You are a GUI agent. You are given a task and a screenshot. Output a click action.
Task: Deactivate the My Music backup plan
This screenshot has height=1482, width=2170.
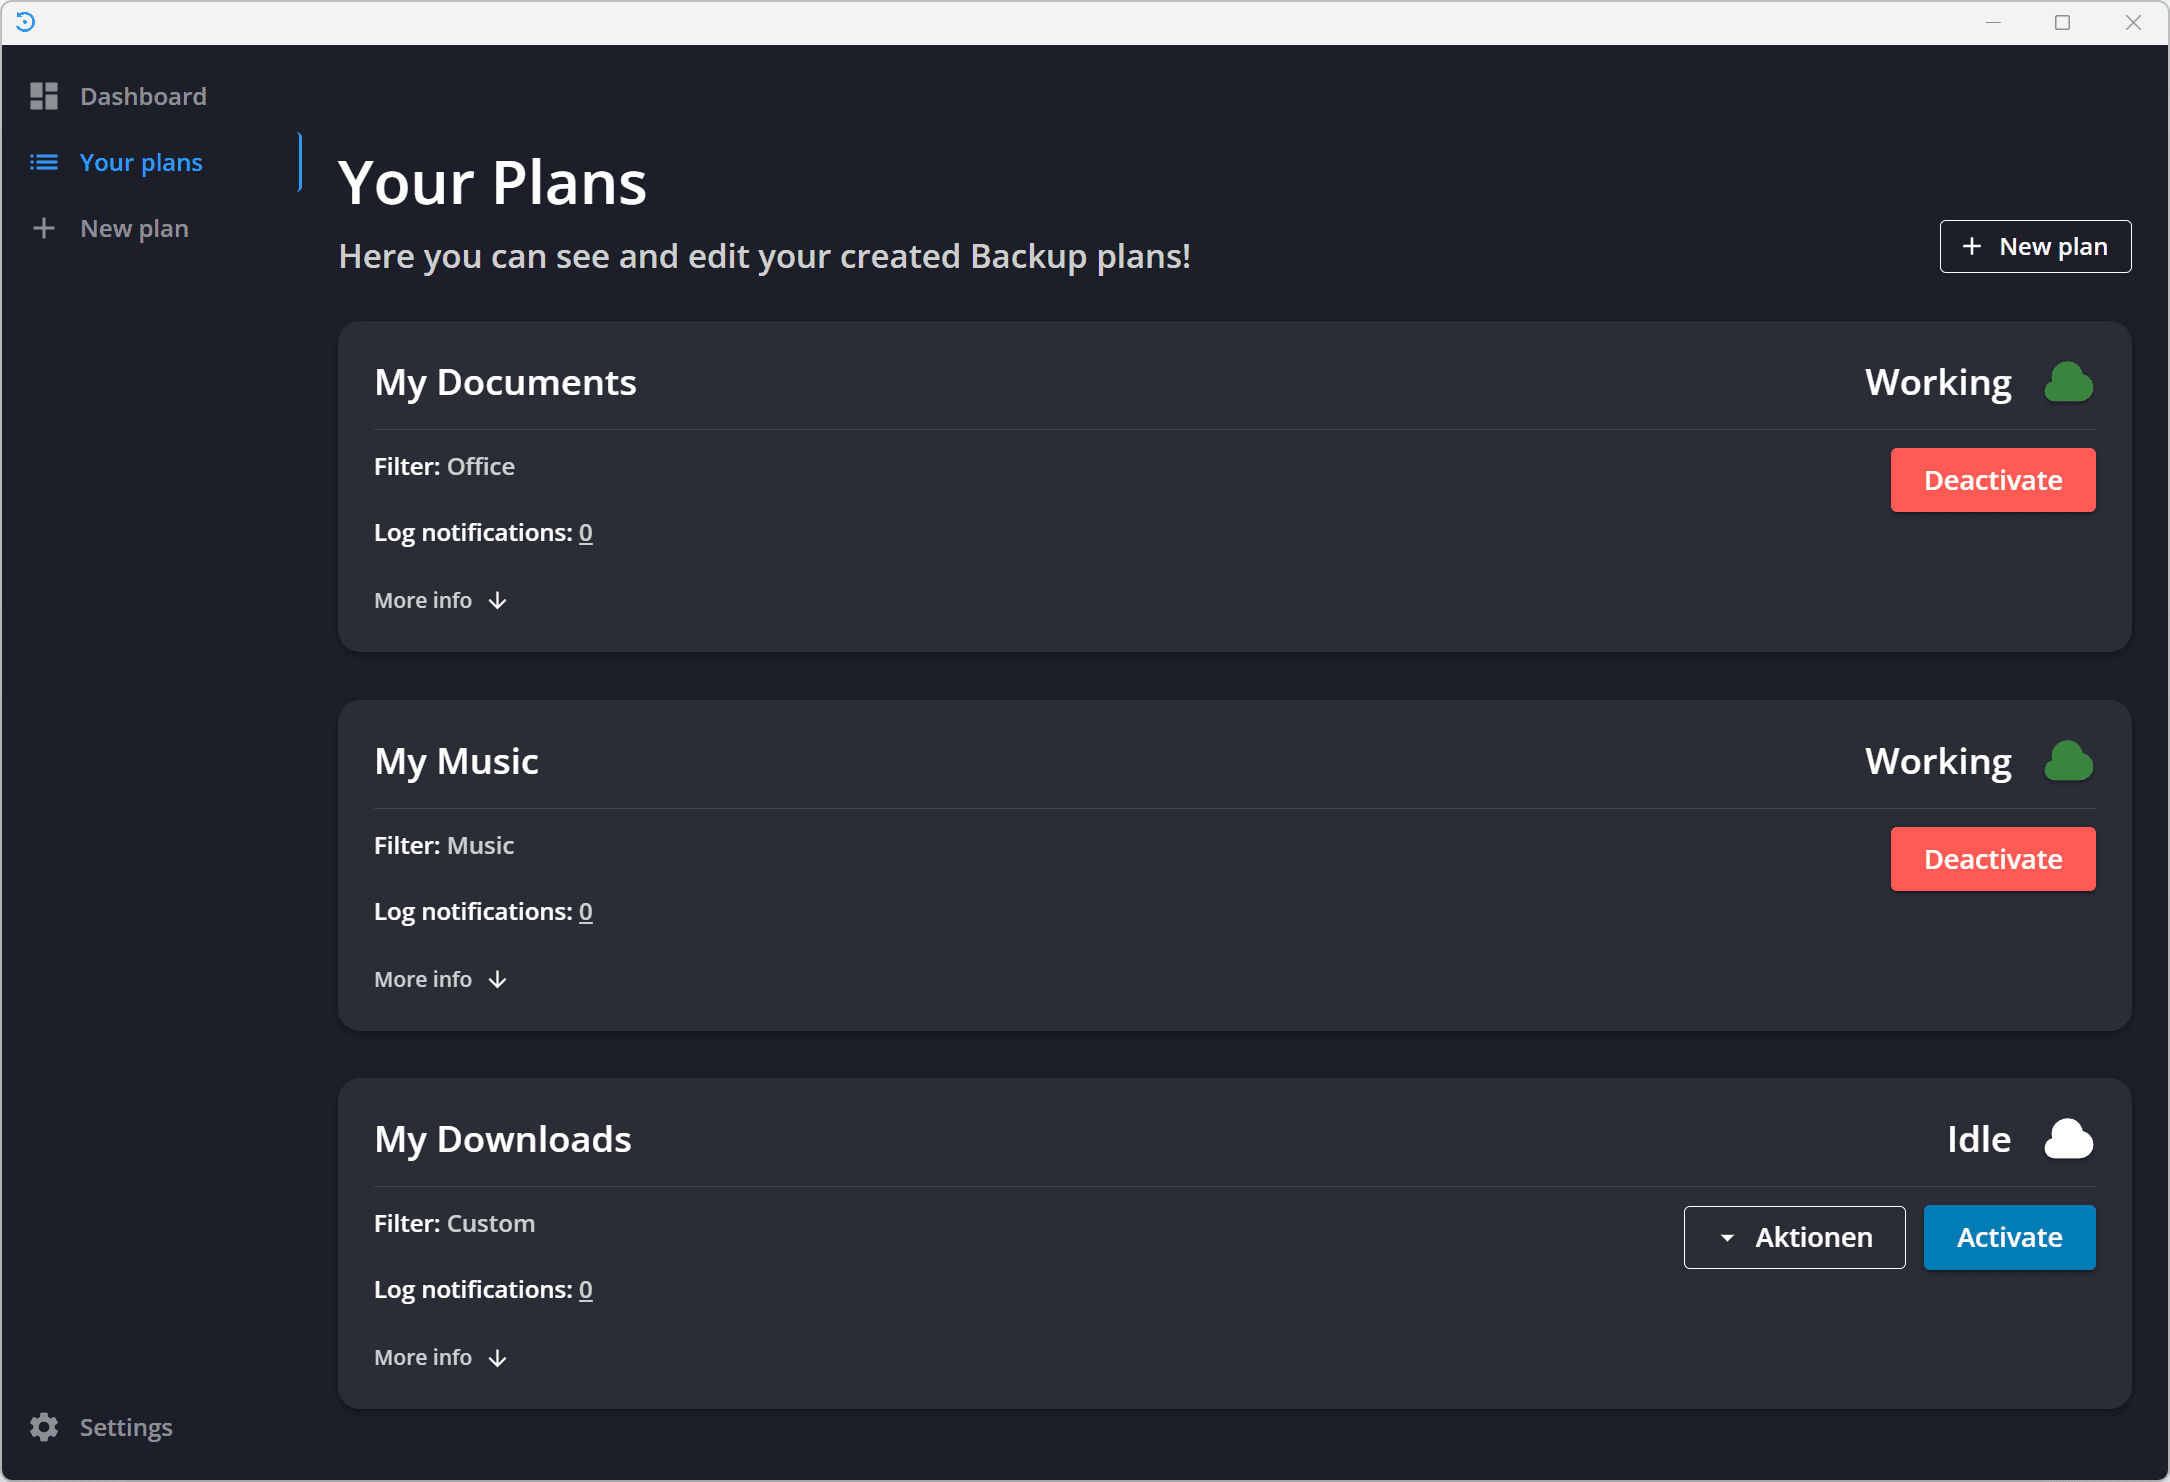click(x=1992, y=857)
